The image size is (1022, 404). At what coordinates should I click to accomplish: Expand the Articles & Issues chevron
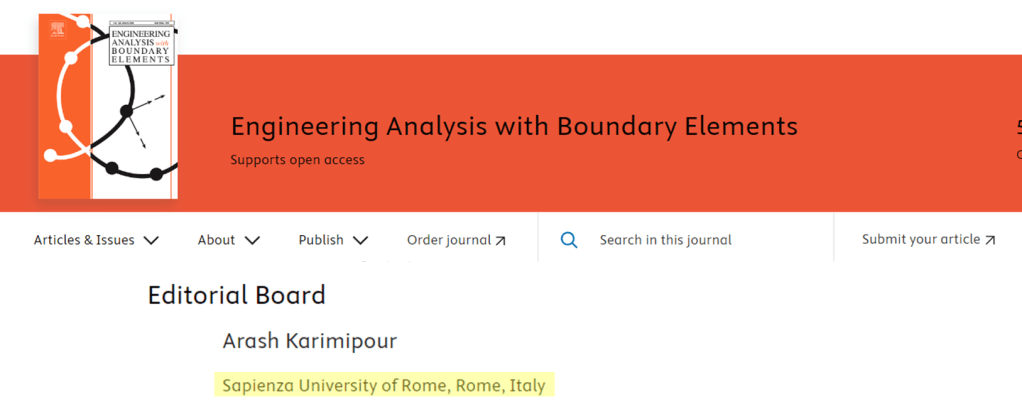151,240
